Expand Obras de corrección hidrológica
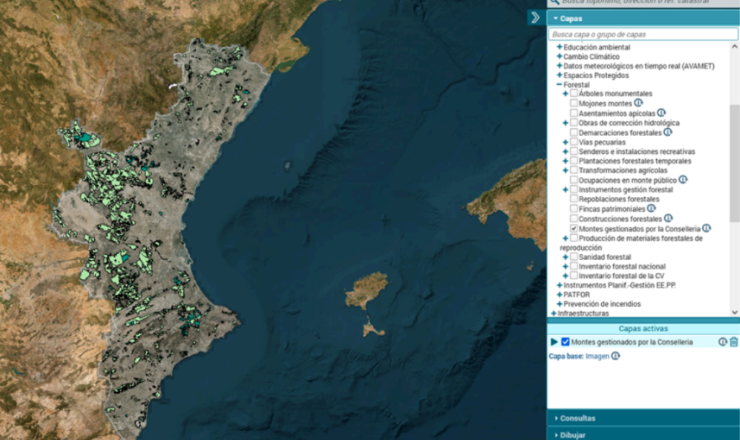 coord(565,123)
